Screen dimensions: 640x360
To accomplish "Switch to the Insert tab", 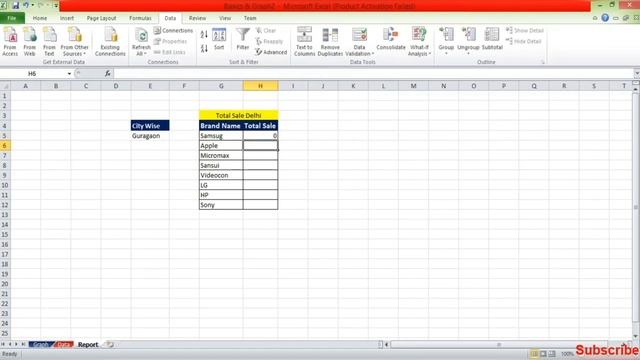I will [67, 18].
